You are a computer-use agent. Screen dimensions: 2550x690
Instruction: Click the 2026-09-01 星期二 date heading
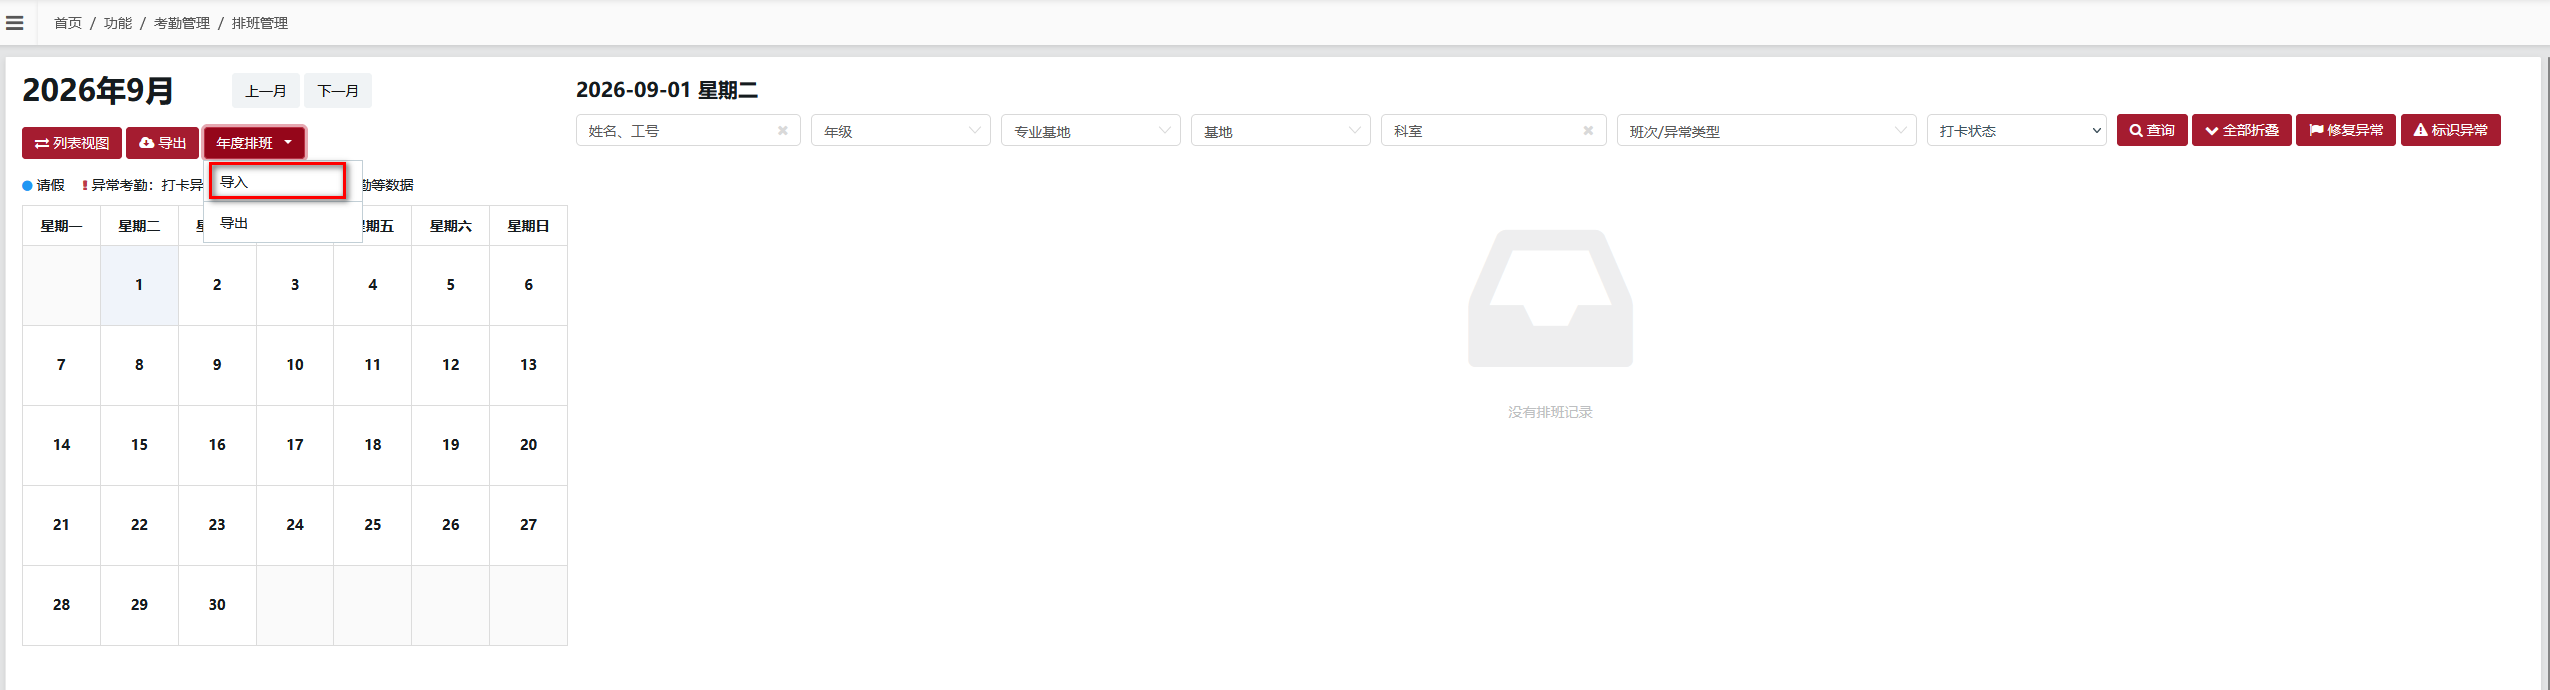[667, 90]
